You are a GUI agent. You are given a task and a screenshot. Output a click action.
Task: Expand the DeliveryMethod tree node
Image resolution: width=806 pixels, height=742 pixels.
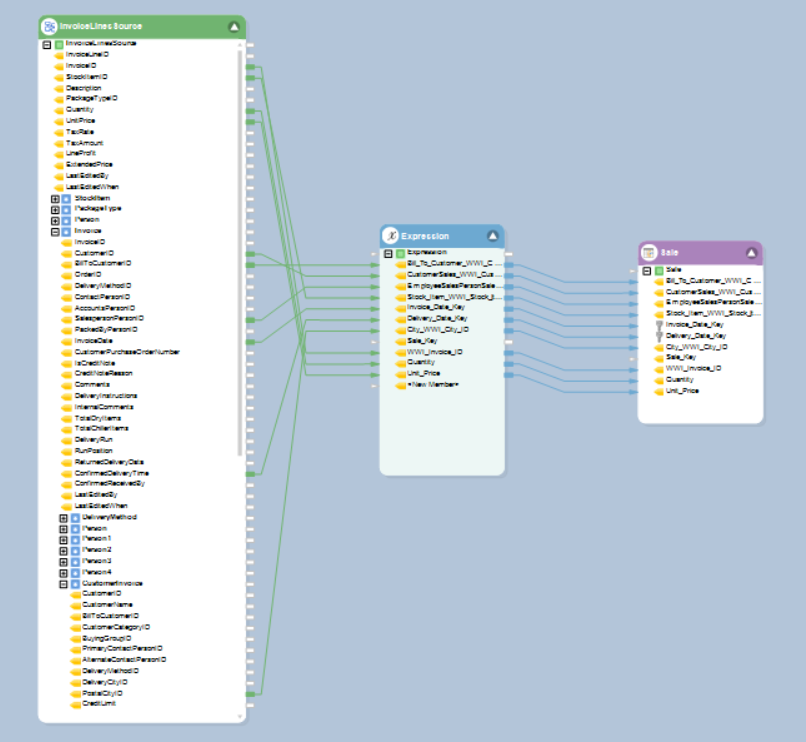pyautogui.click(x=64, y=518)
